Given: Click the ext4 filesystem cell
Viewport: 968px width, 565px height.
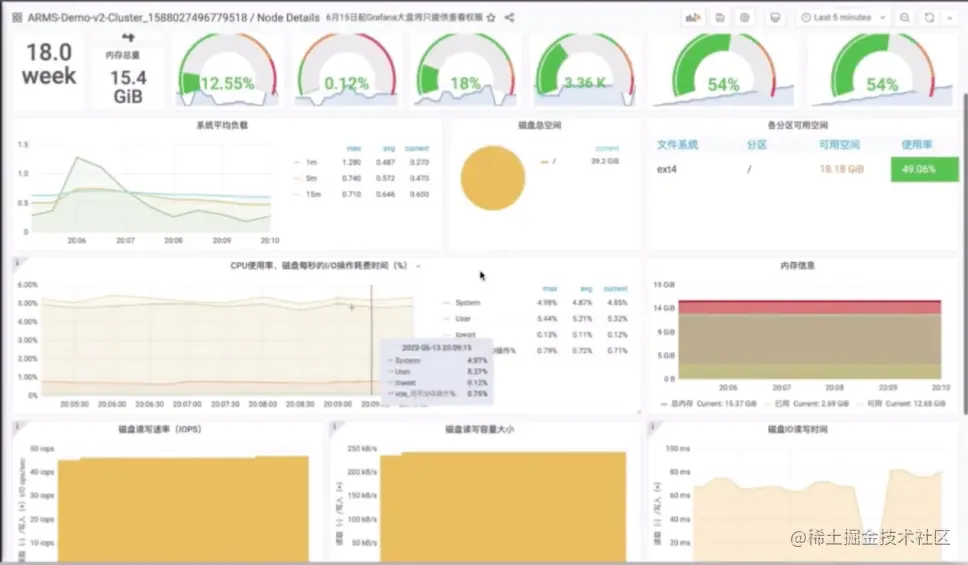Looking at the screenshot, I should click(667, 169).
